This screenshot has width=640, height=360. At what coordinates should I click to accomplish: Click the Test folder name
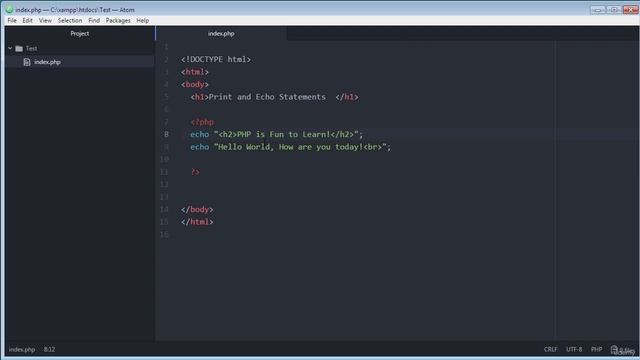click(x=31, y=48)
